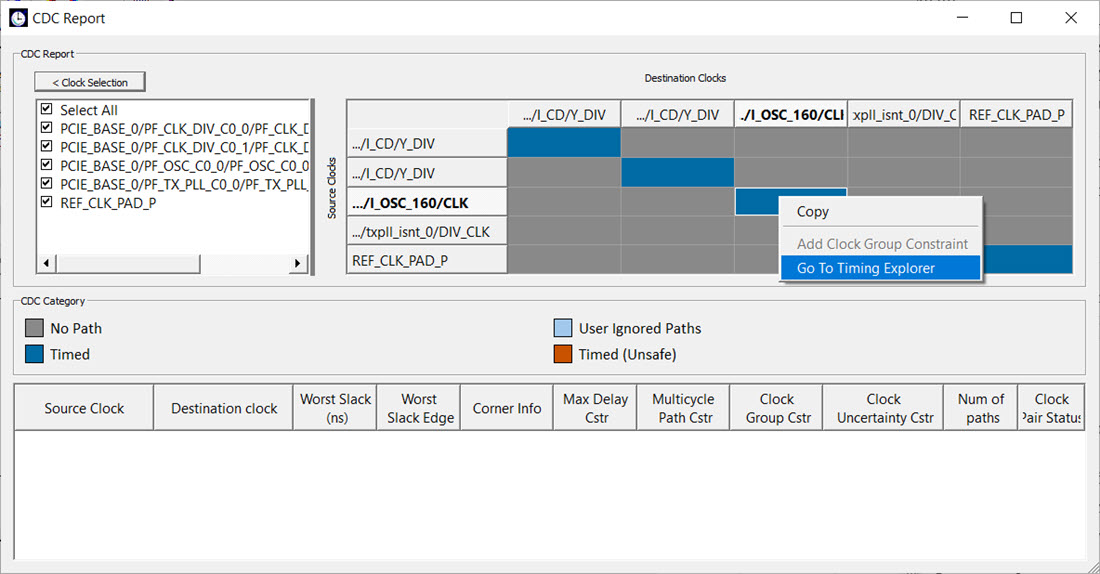Toggle the PF_OSC_C0_0 clock checkbox
This screenshot has width=1100, height=574.
tap(46, 165)
